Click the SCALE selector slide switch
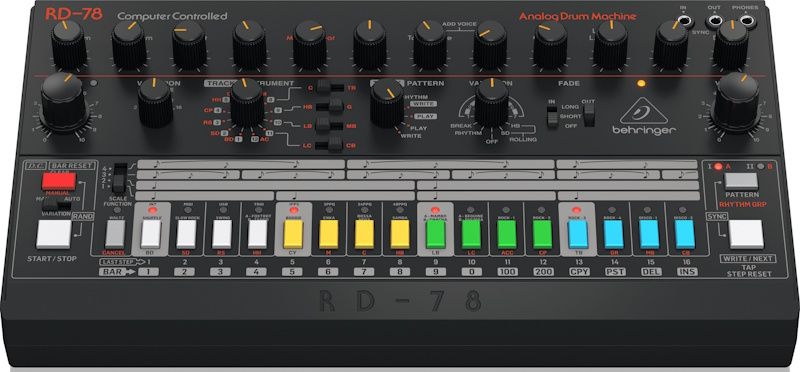Image resolution: width=800 pixels, height=372 pixels. click(119, 178)
